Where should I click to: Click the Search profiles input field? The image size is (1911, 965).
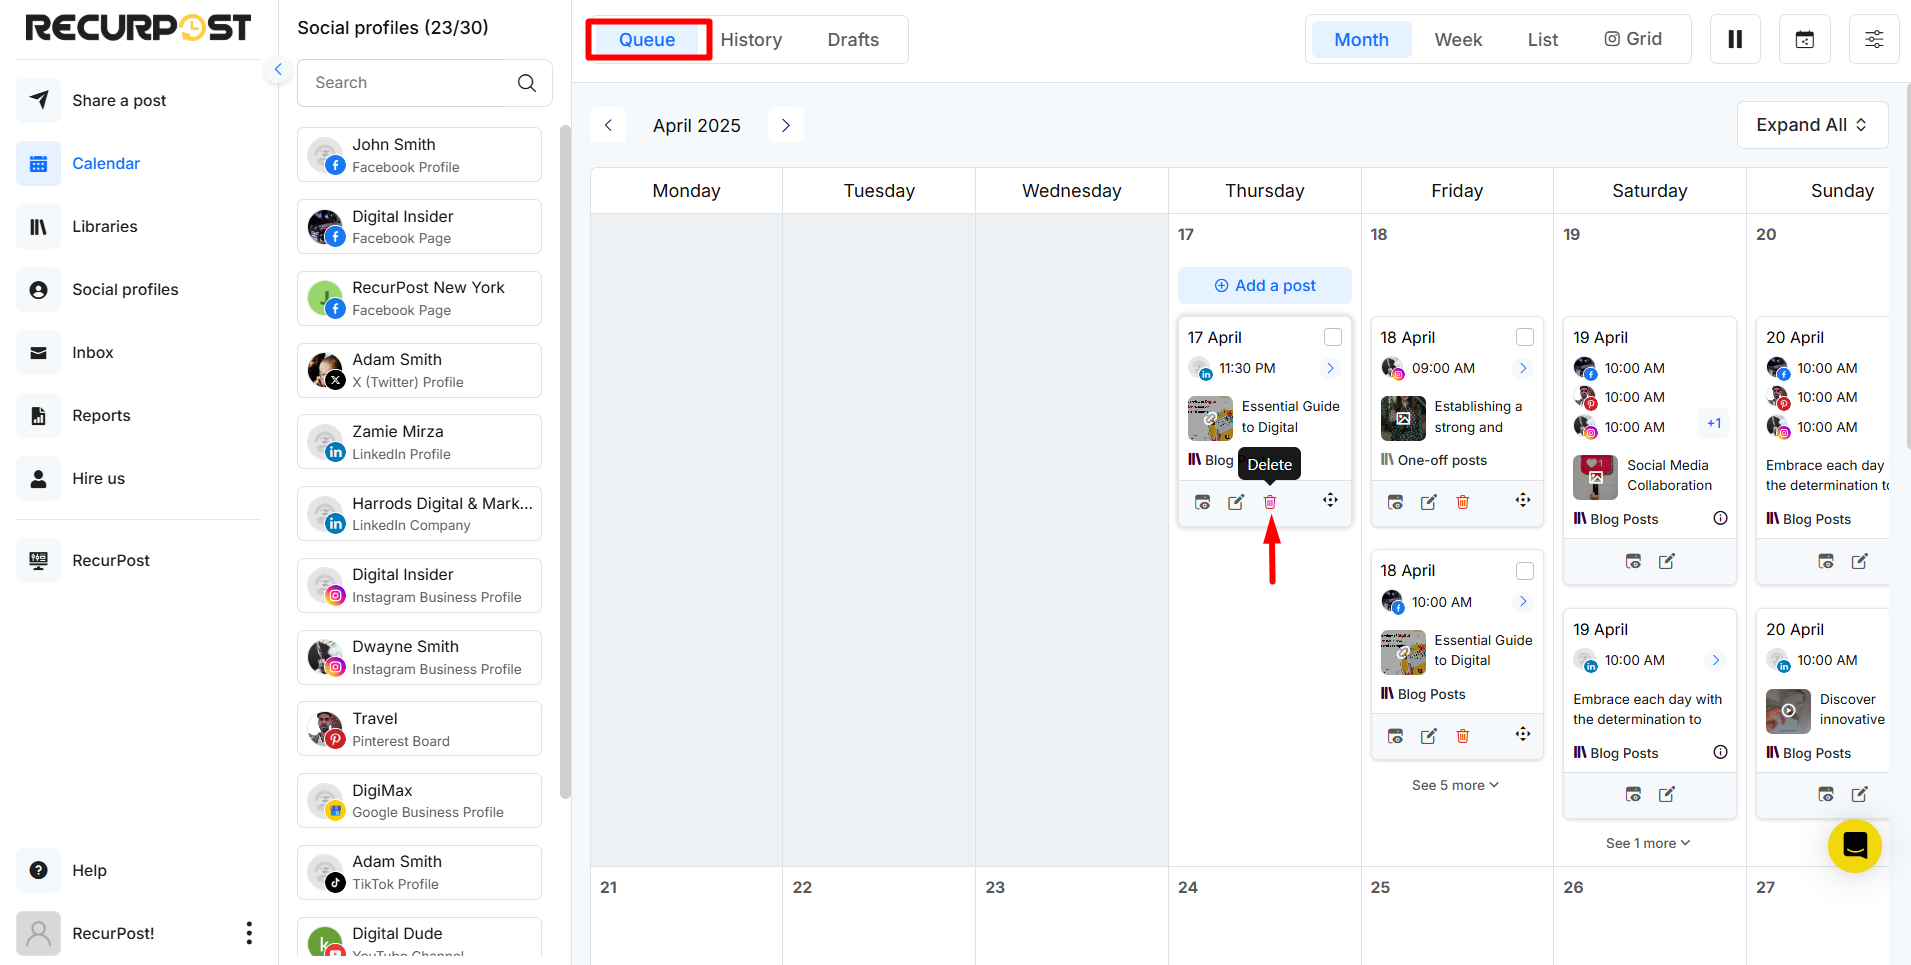424,83
